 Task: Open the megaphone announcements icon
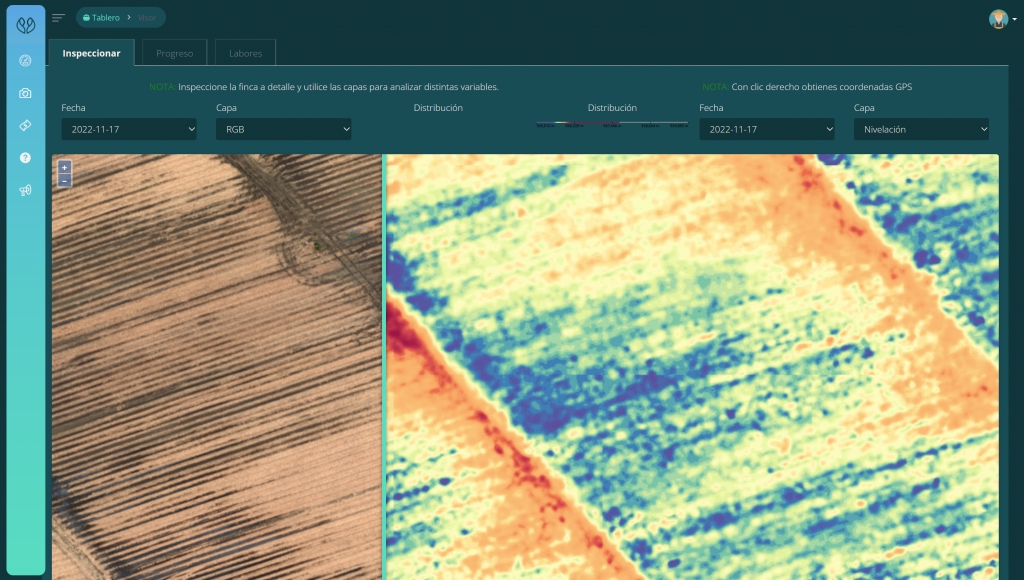tap(26, 190)
